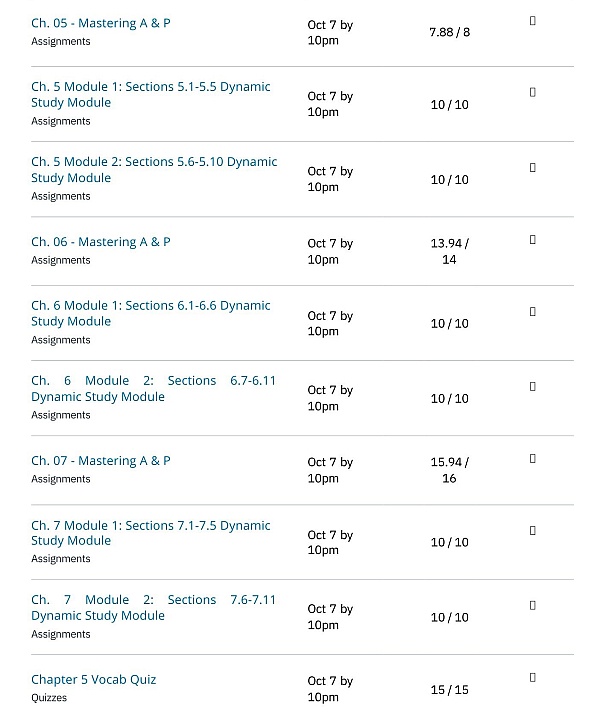The width and height of the screenshot is (600, 717).
Task: Click status icon for Ch. 5 Module 2 row
Action: click(x=533, y=167)
